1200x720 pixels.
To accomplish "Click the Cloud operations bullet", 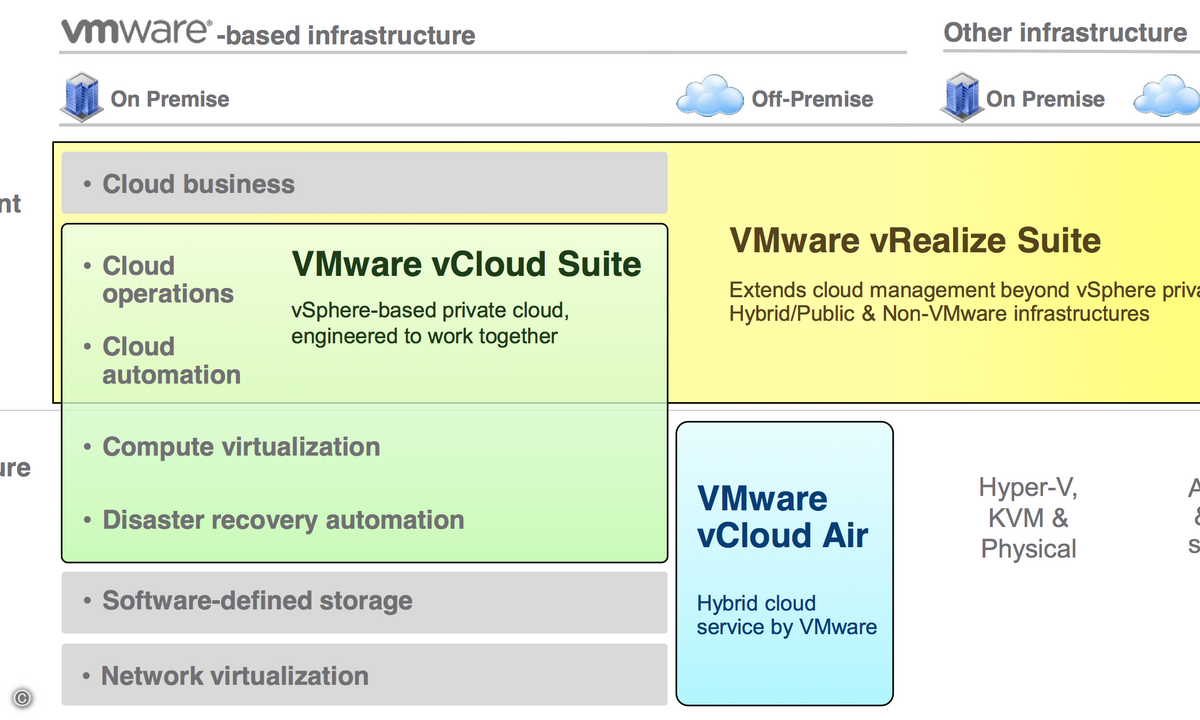I will click(x=159, y=280).
